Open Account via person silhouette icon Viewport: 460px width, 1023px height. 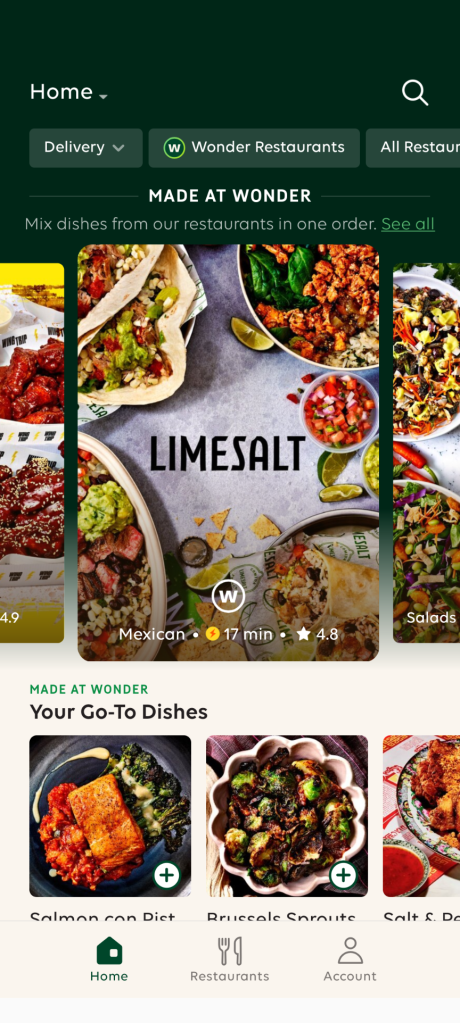click(x=350, y=951)
